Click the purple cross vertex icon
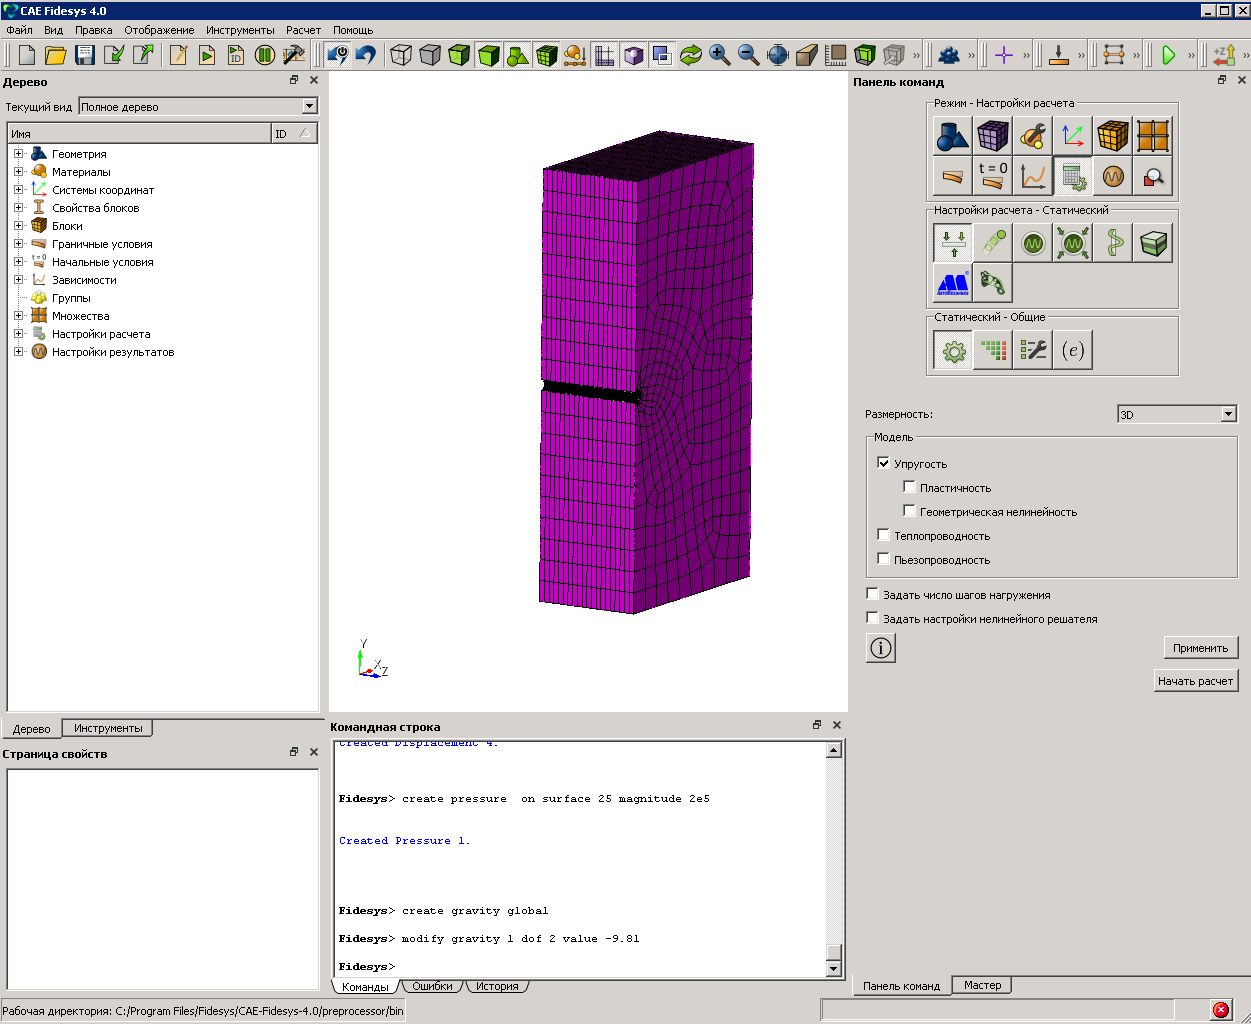This screenshot has width=1251, height=1024. pyautogui.click(x=1004, y=55)
